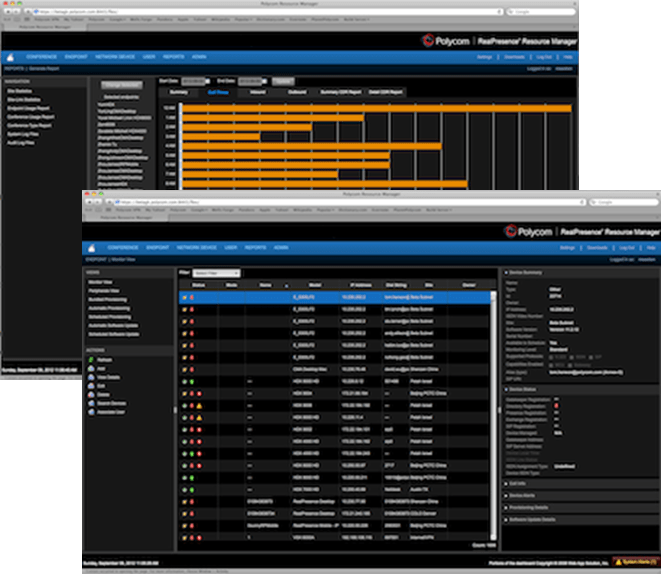Click the Edit action icon
The height and width of the screenshot is (574, 661).
[x=91, y=386]
